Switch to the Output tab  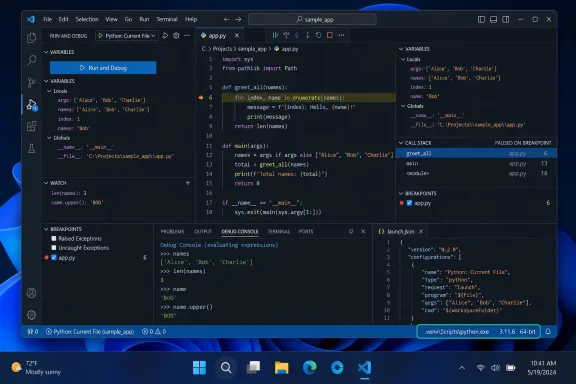point(203,232)
